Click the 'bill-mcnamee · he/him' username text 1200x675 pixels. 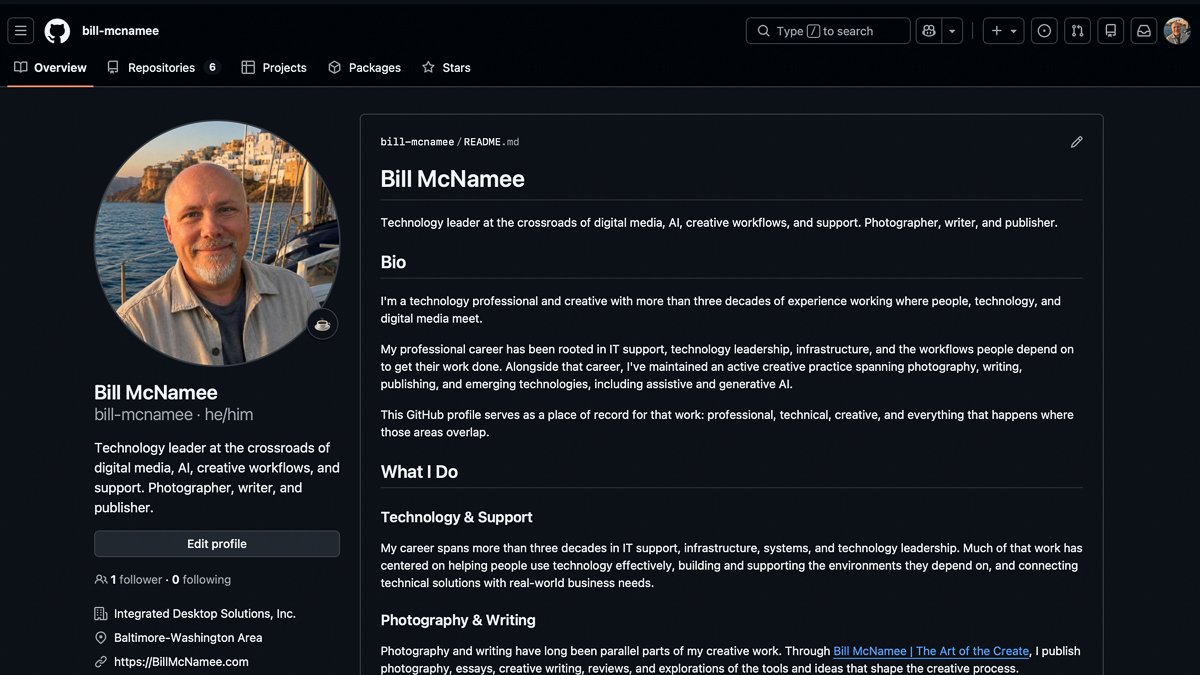click(174, 415)
